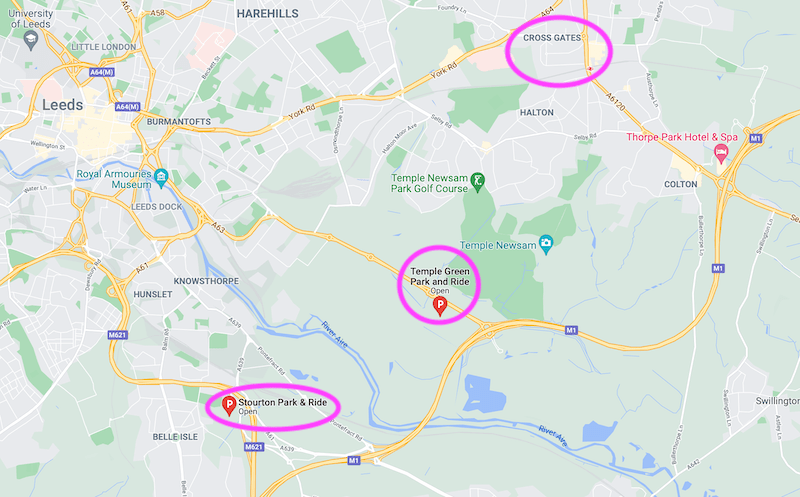
Task: Select the A64(M) road badge near Little London
Action: (x=101, y=72)
